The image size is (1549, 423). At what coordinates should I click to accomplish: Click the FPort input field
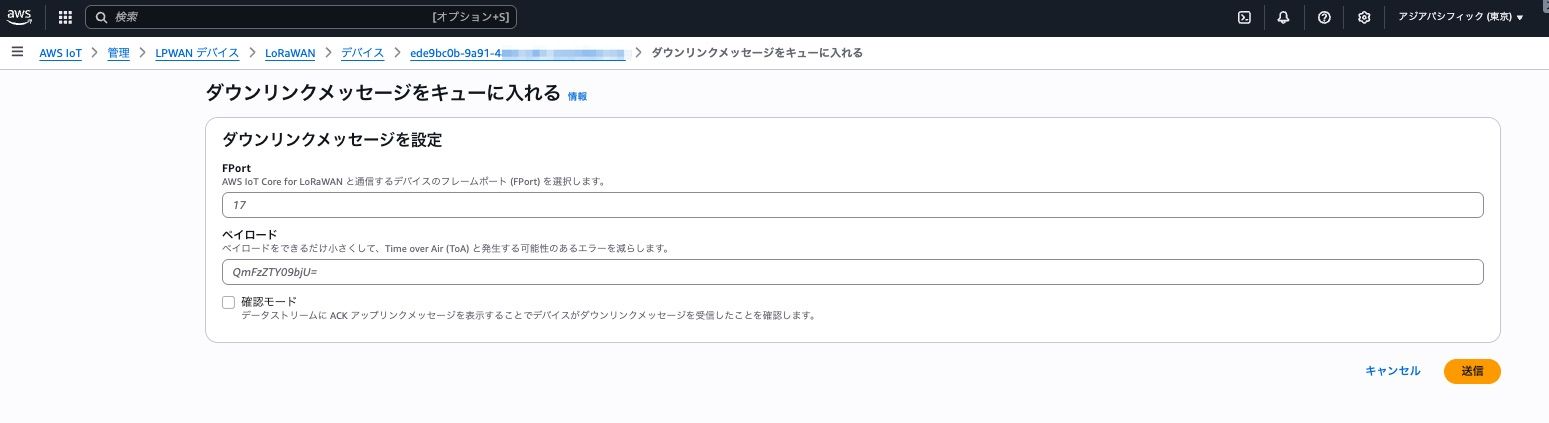tap(852, 205)
